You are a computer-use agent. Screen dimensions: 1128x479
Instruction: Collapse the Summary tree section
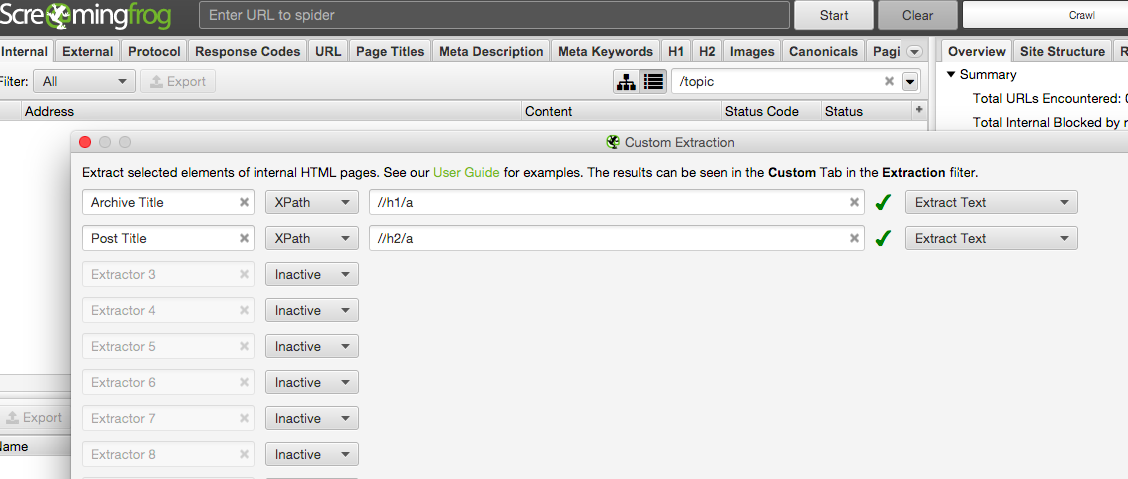click(x=950, y=75)
